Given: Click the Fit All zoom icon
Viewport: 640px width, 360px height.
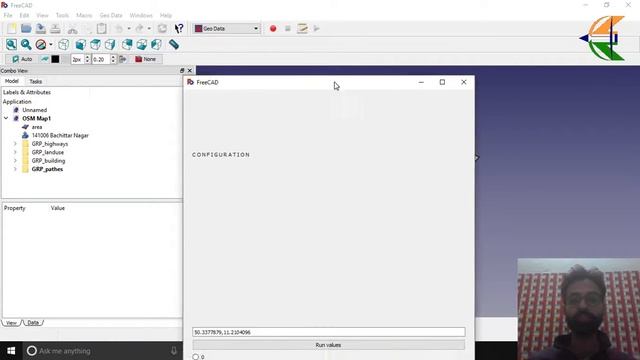Looking at the screenshot, I should (11, 44).
